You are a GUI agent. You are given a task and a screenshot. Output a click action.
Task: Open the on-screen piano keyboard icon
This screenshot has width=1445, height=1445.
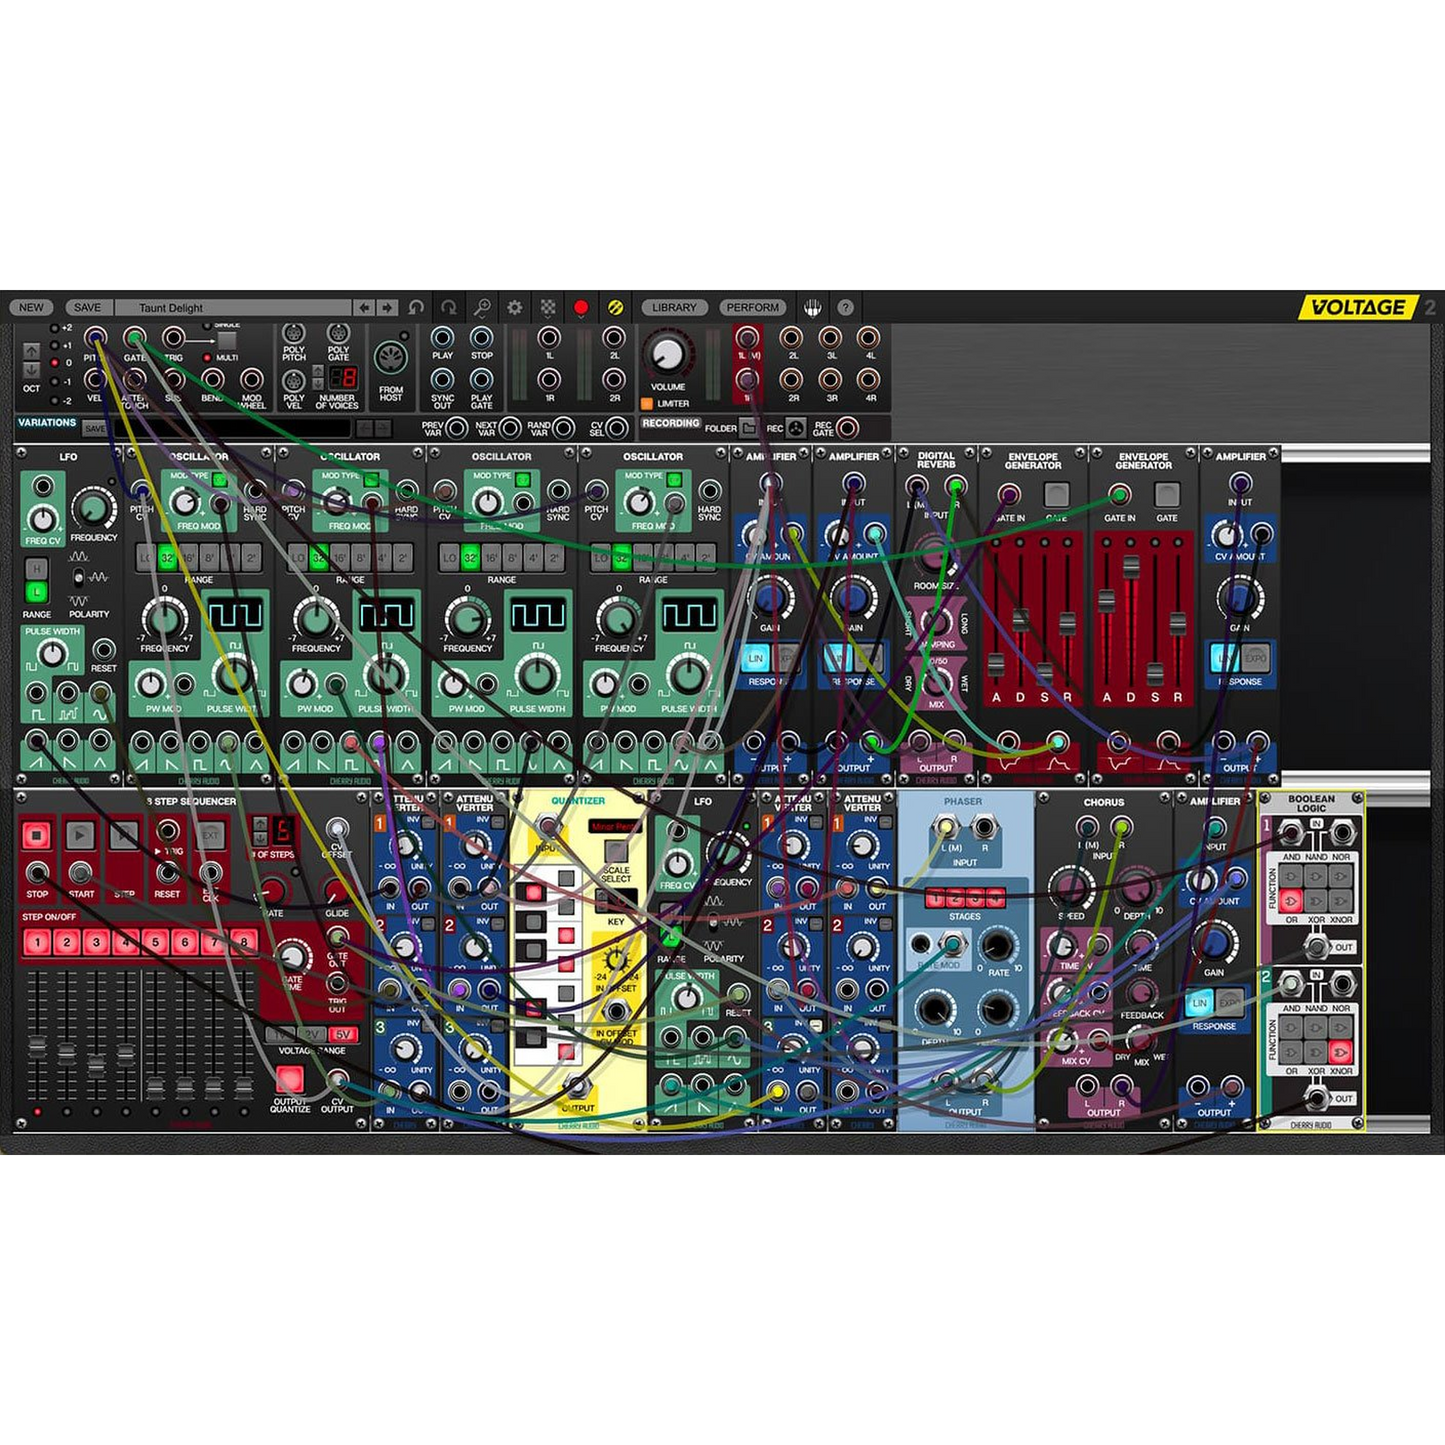point(813,308)
